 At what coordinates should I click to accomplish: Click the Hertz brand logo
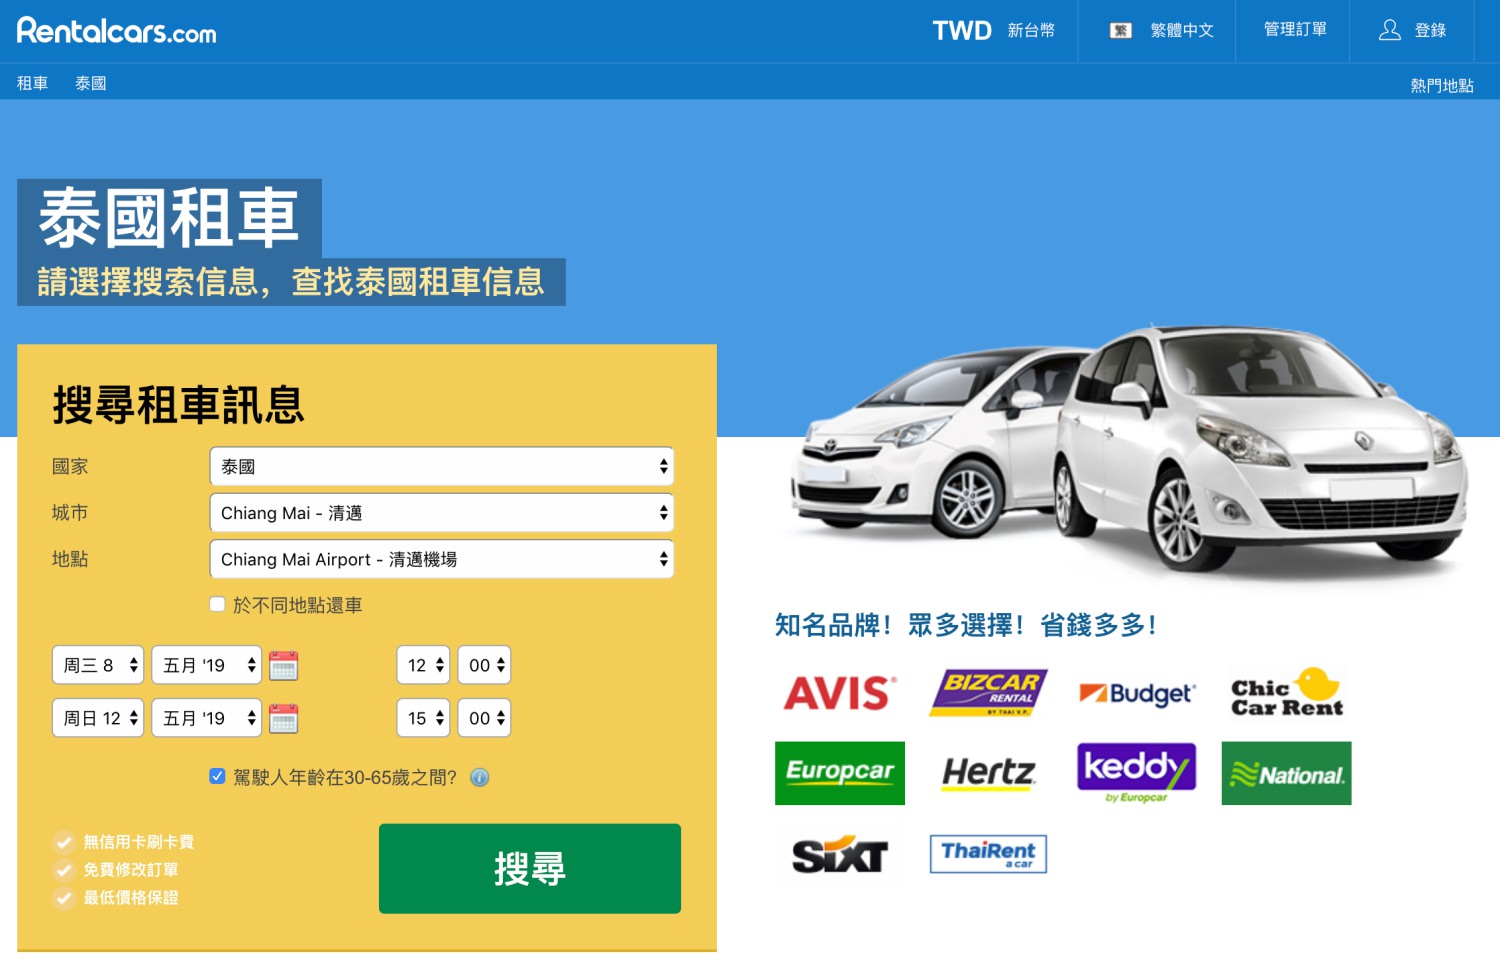[989, 773]
